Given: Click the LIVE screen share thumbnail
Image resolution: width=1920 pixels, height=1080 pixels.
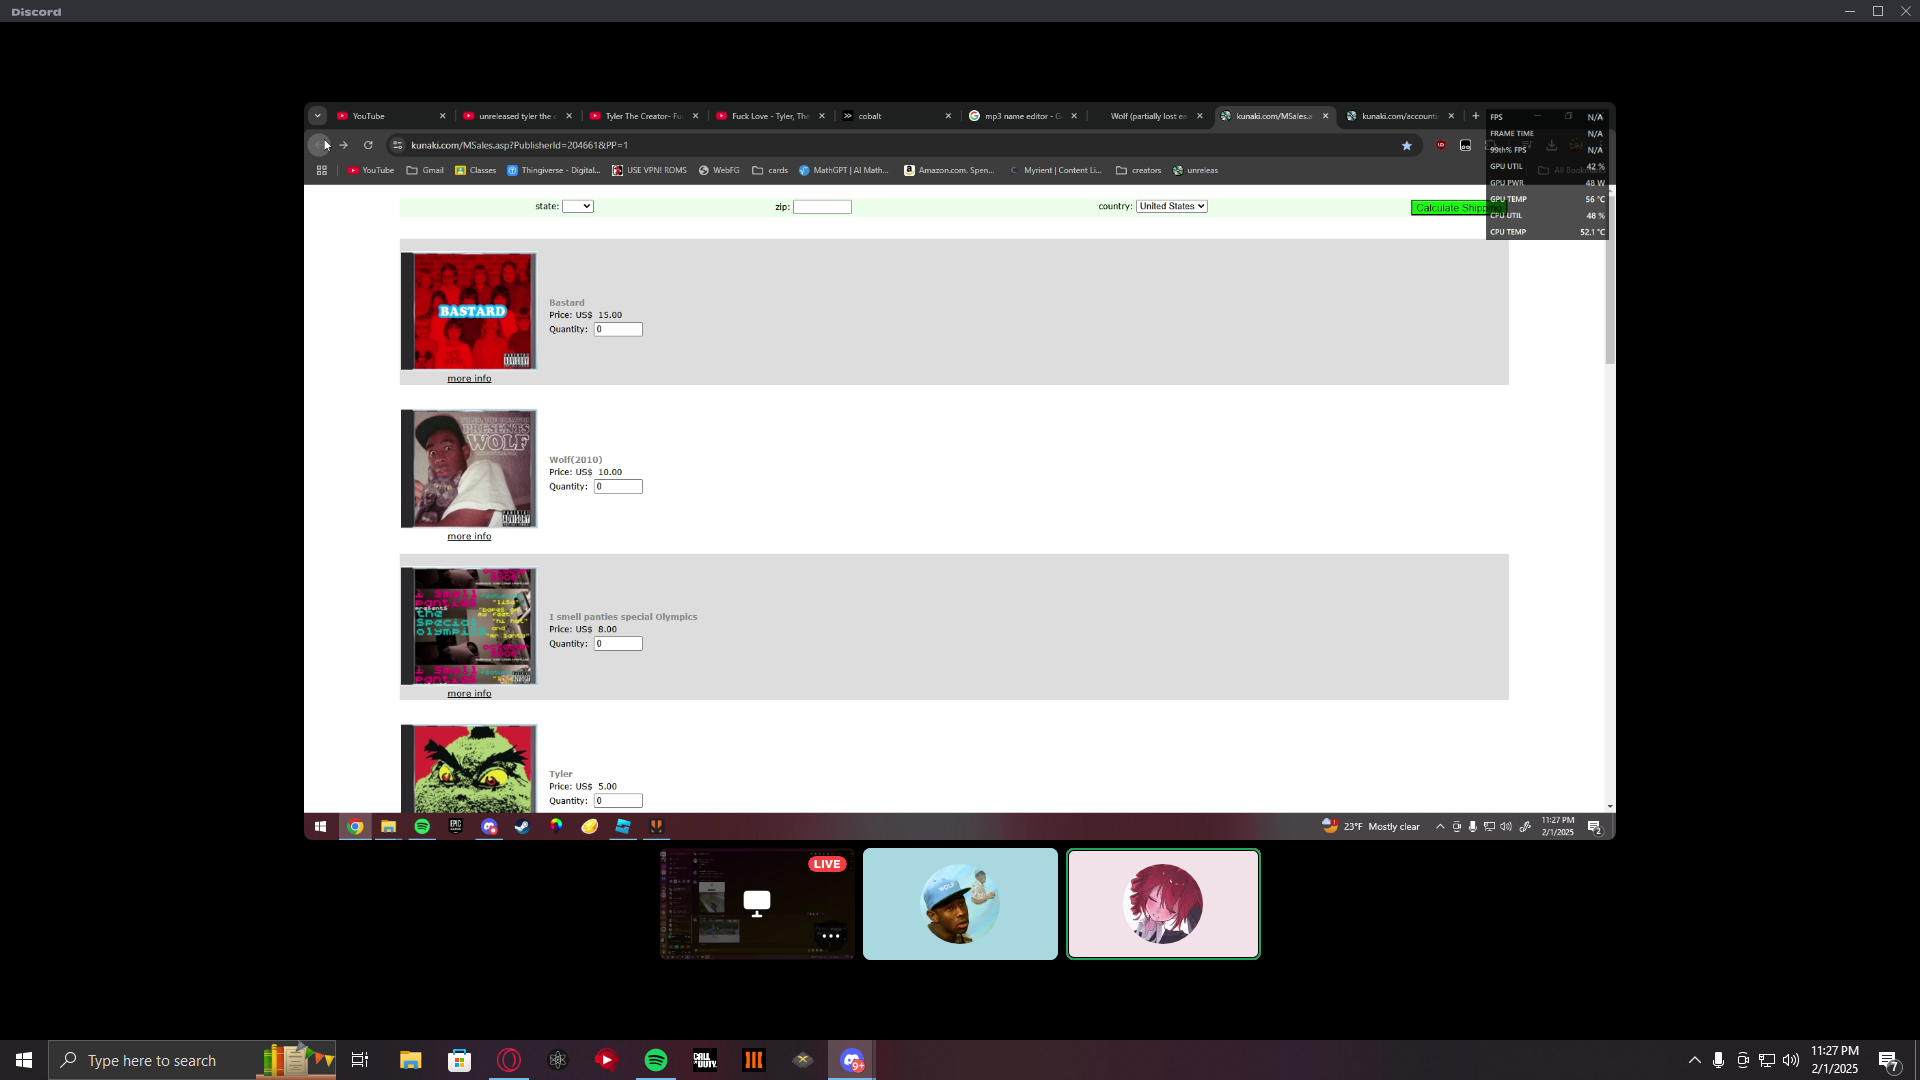Looking at the screenshot, I should pos(757,904).
